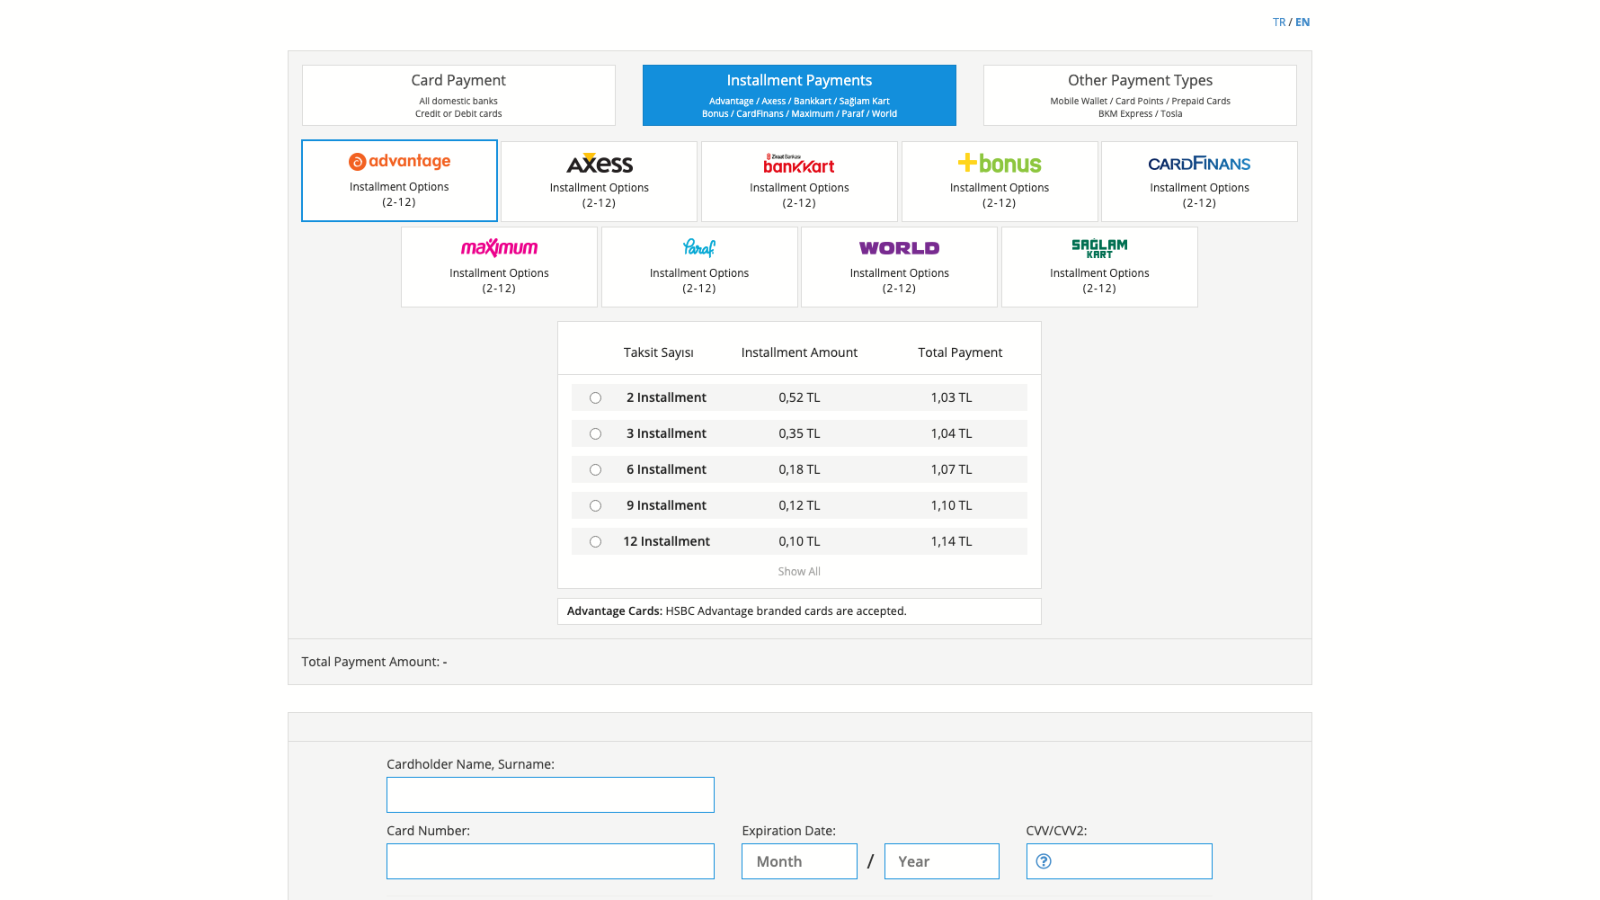This screenshot has width=1600, height=900.
Task: Select the 12 Installment radio button
Action: (x=595, y=542)
